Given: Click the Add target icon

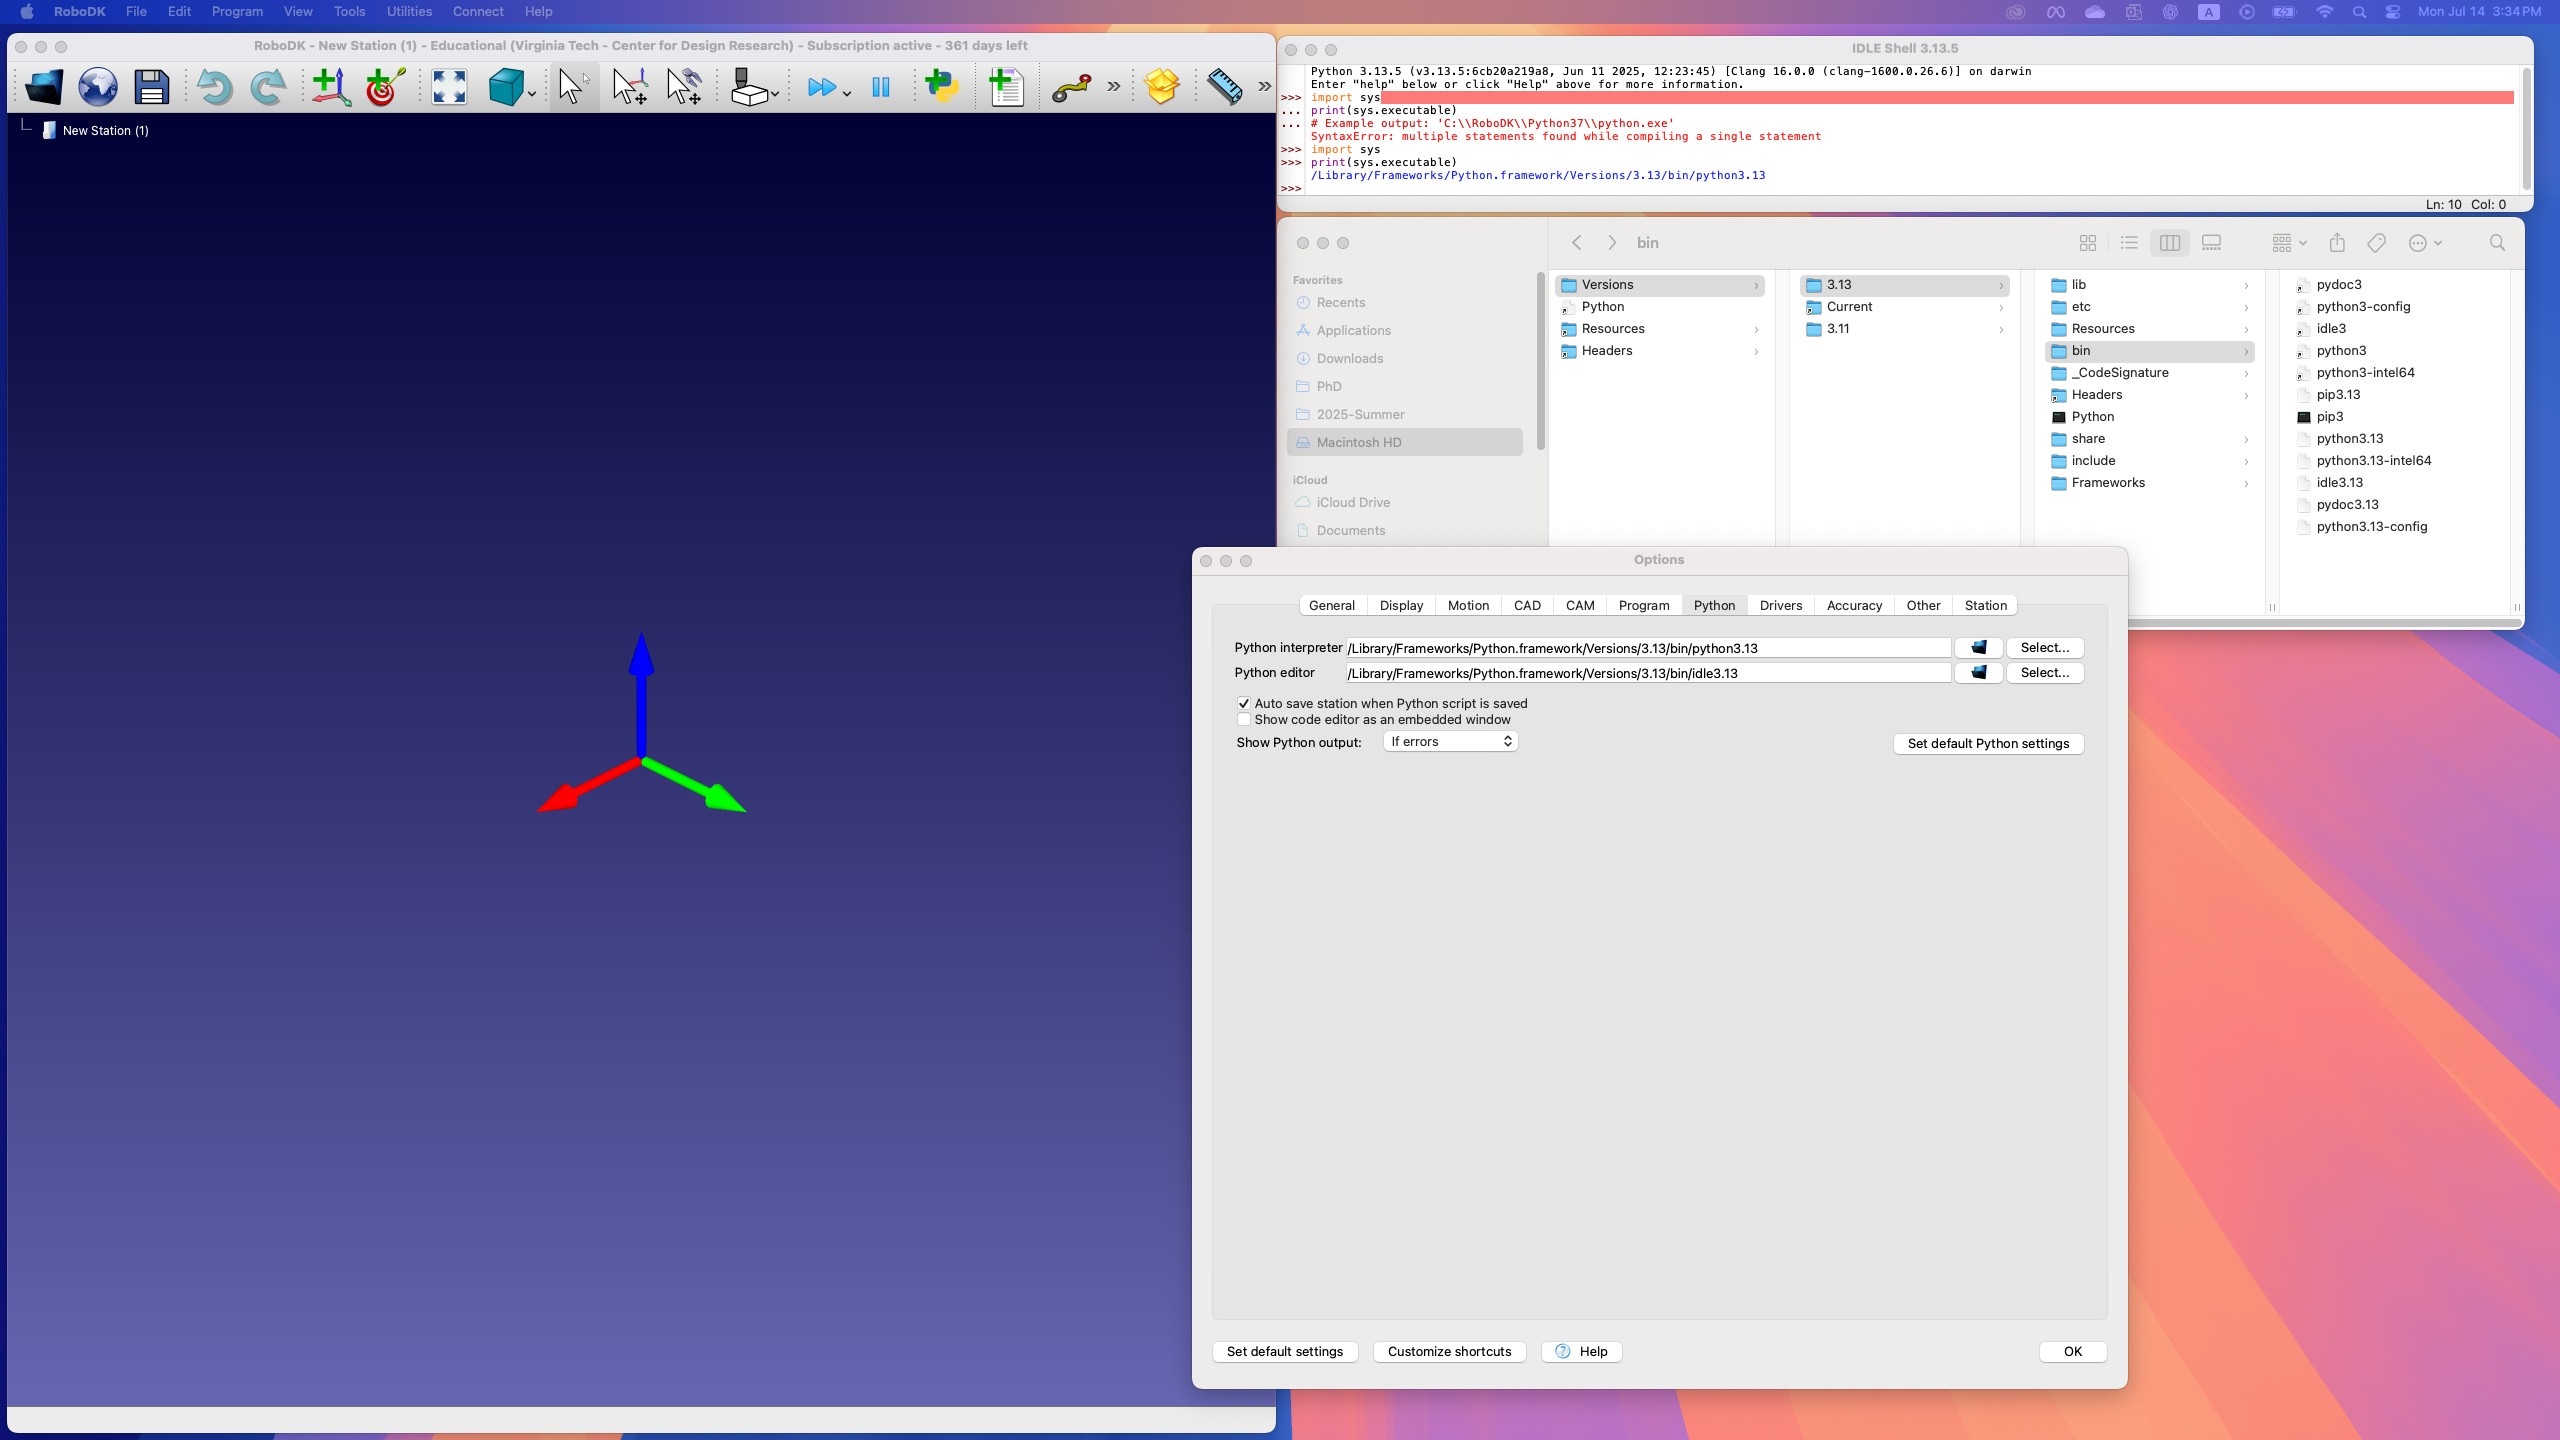Looking at the screenshot, I should pos(385,88).
